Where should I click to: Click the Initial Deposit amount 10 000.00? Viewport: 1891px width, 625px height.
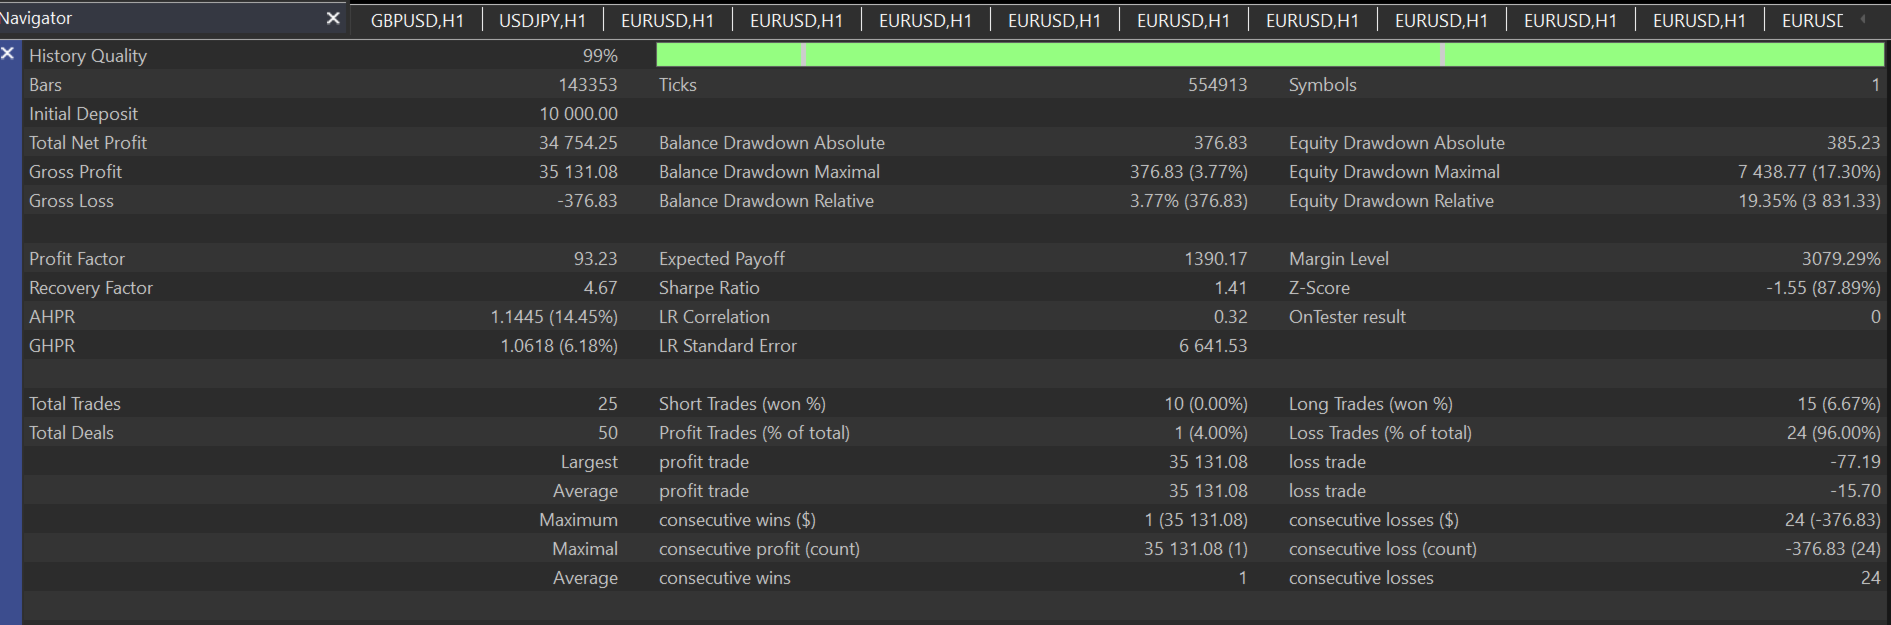(578, 114)
